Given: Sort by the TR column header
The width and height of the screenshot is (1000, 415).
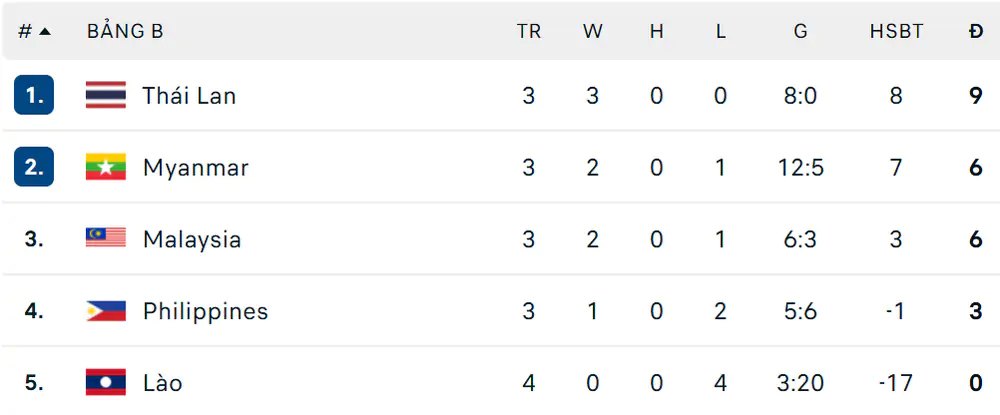Looking at the screenshot, I should pyautogui.click(x=529, y=31).
